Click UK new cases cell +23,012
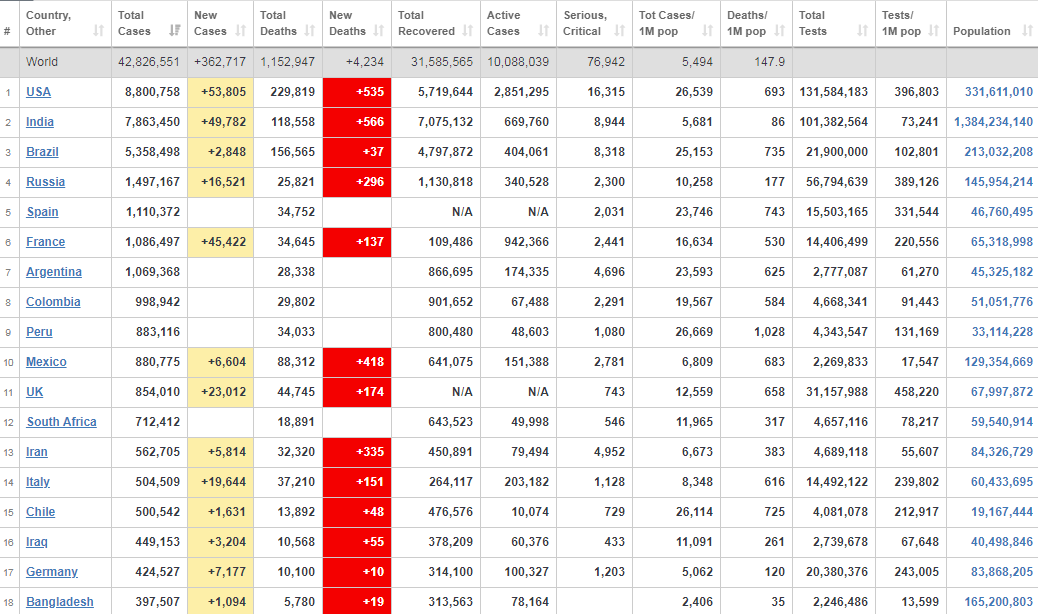Screen dimensions: 1038x614 pos(221,392)
